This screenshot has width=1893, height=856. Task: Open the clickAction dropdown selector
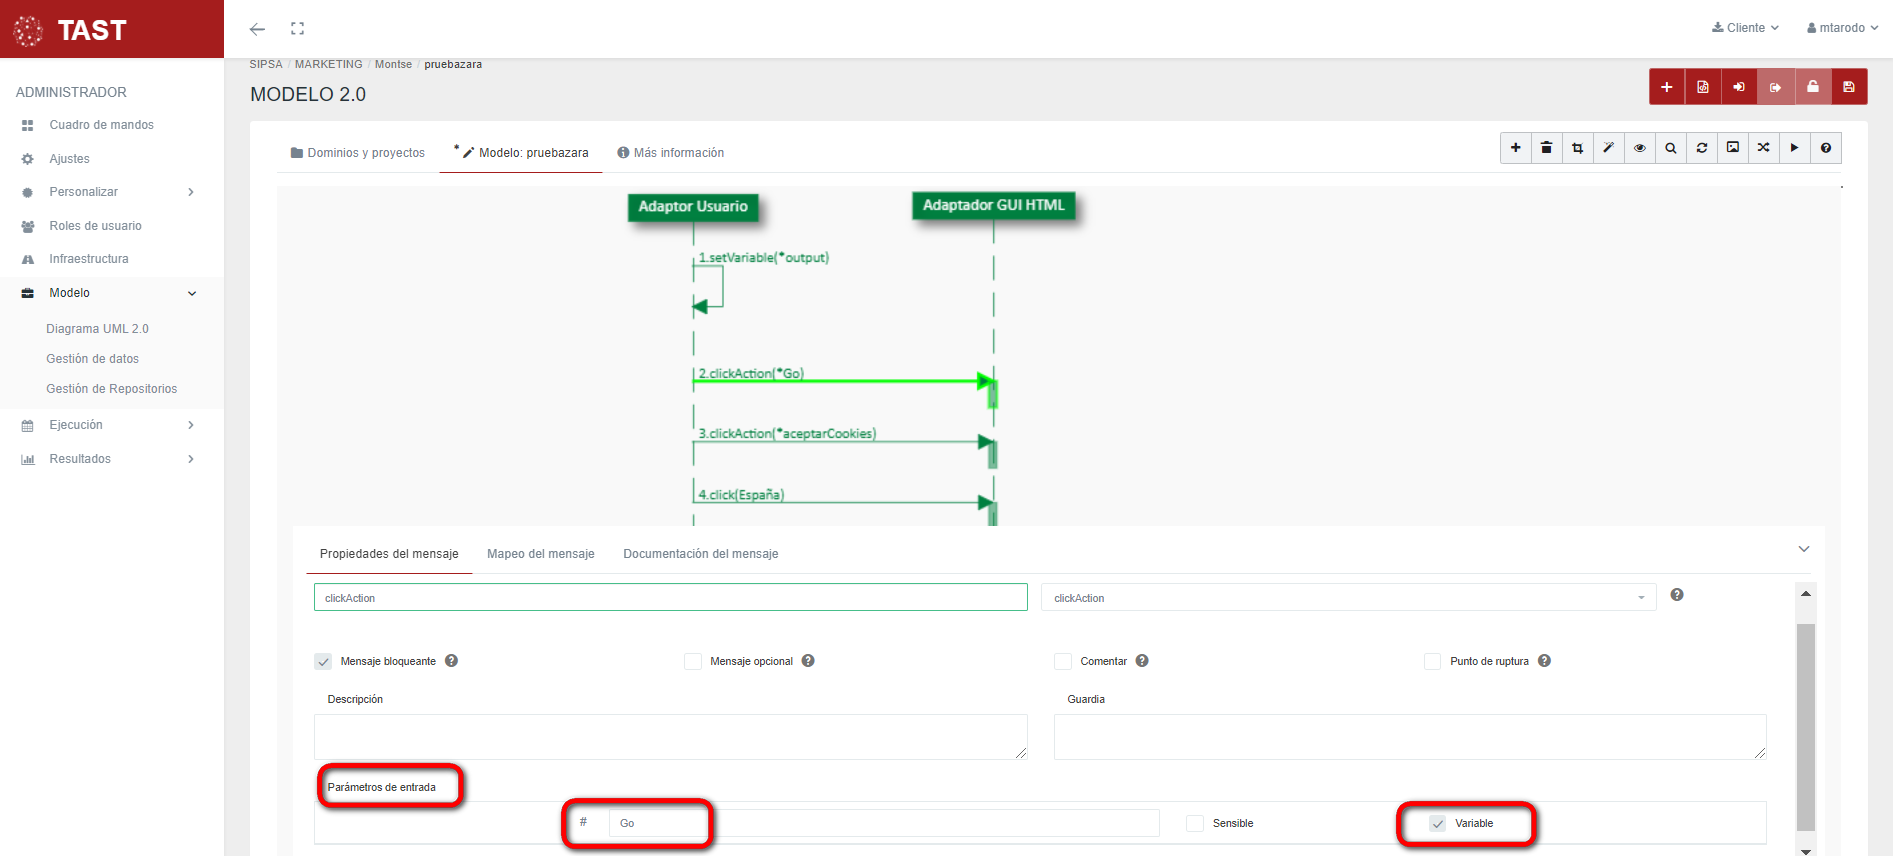[x=1347, y=598]
